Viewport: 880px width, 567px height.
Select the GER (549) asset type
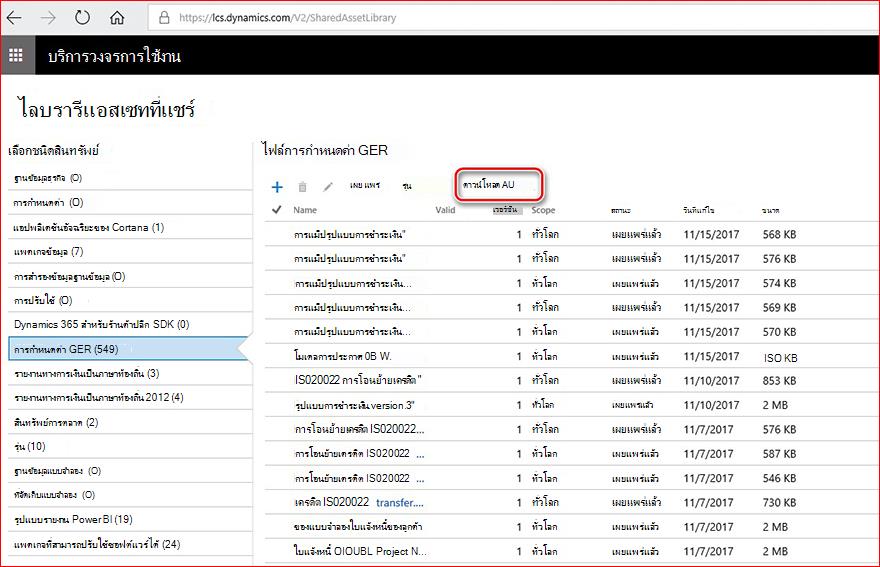tap(127, 349)
